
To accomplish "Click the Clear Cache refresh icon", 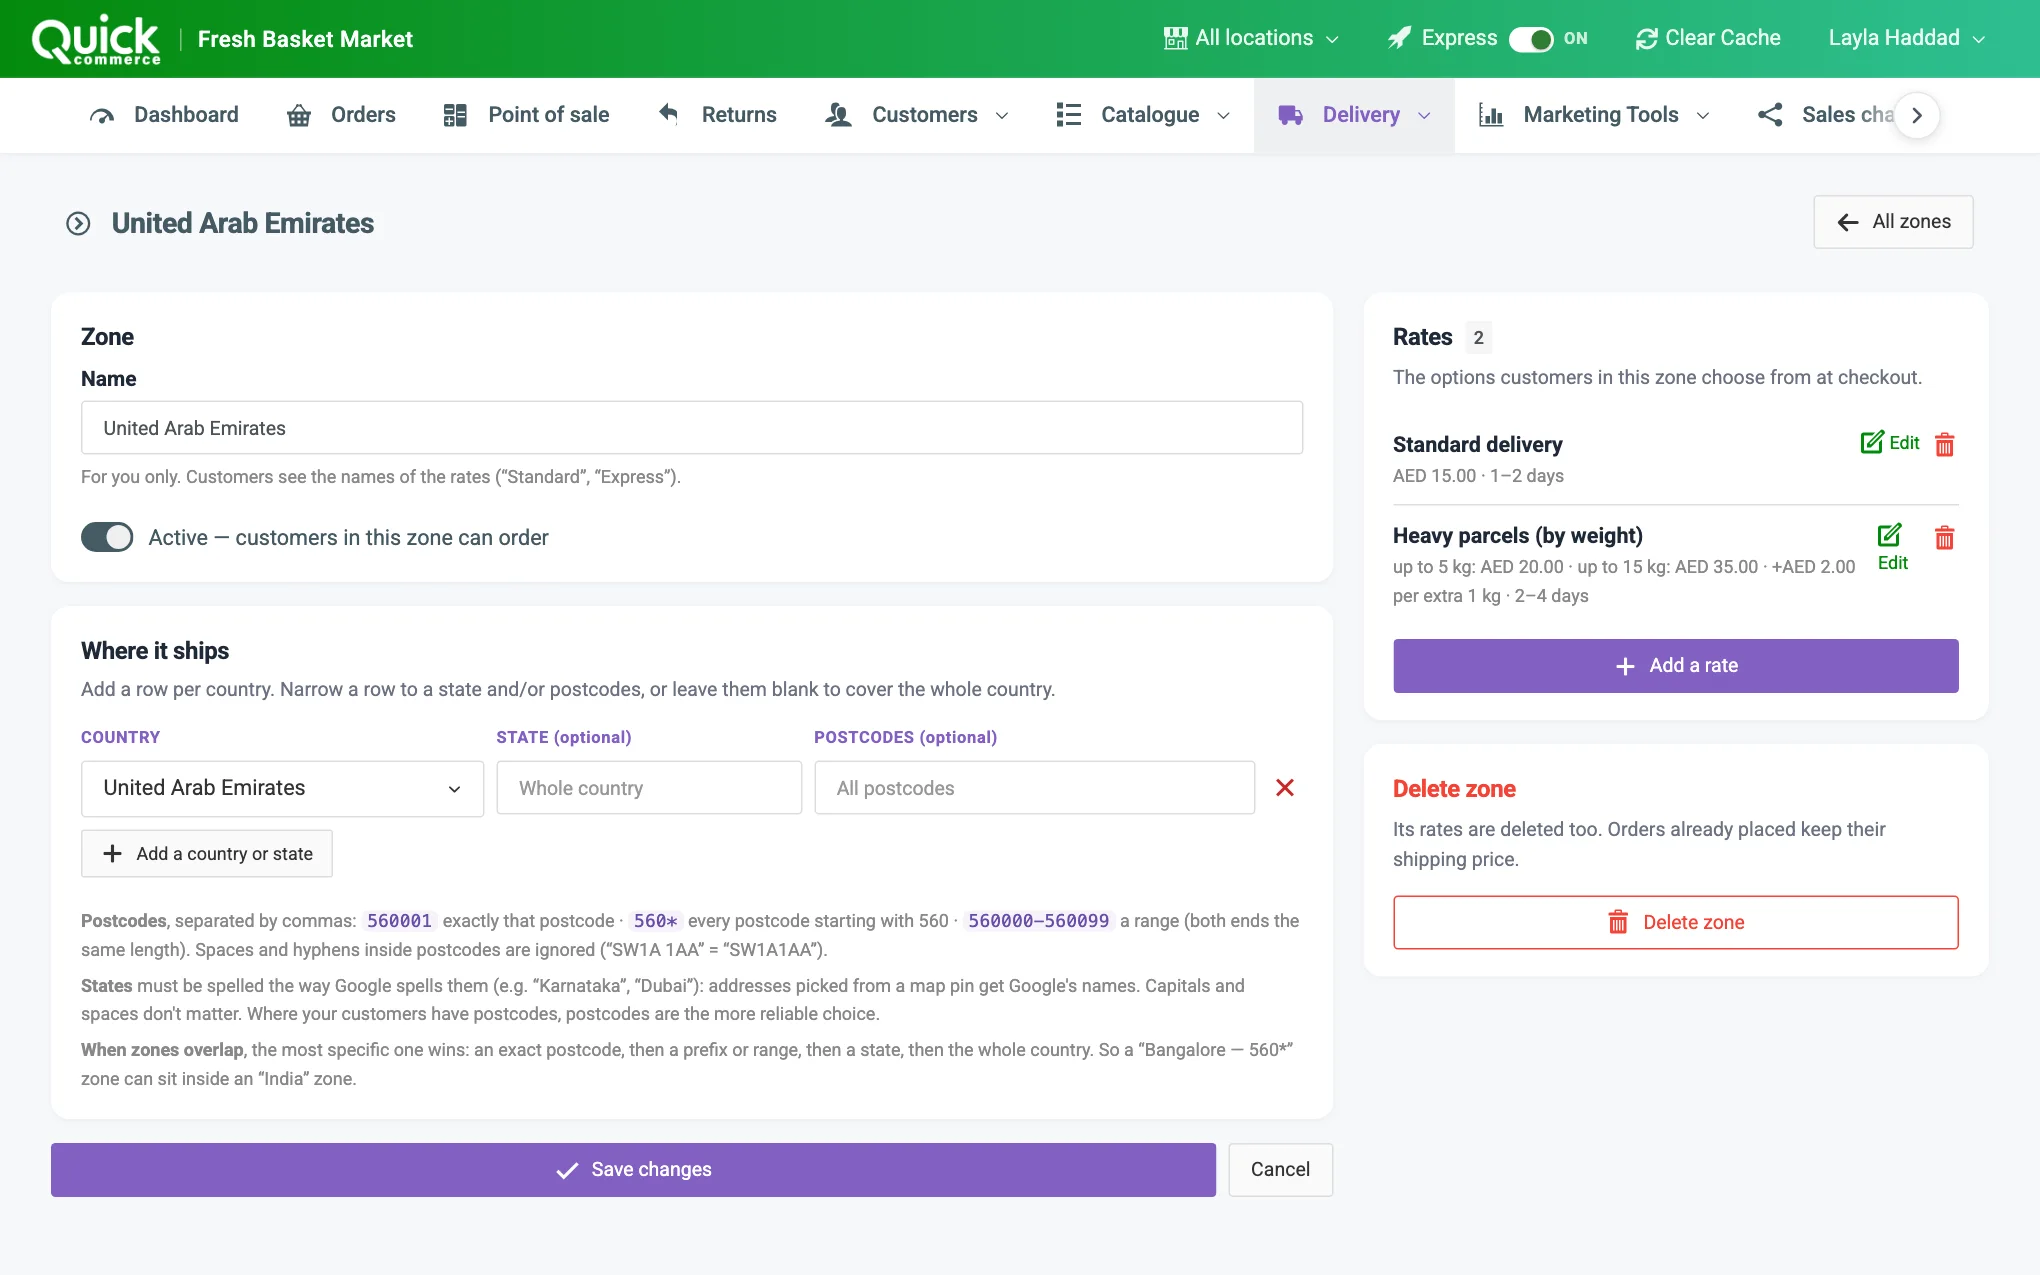I will click(x=1646, y=39).
